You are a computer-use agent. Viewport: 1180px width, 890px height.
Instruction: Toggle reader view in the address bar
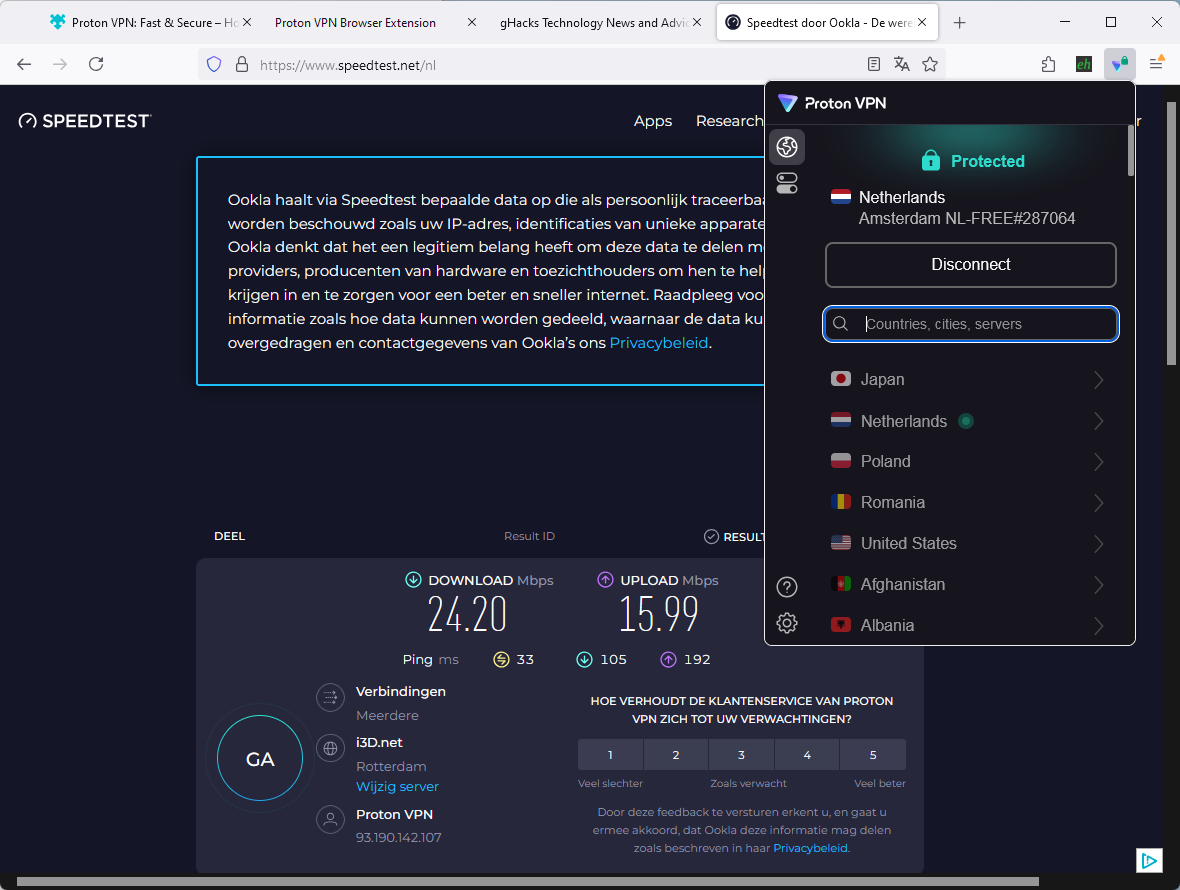point(874,64)
